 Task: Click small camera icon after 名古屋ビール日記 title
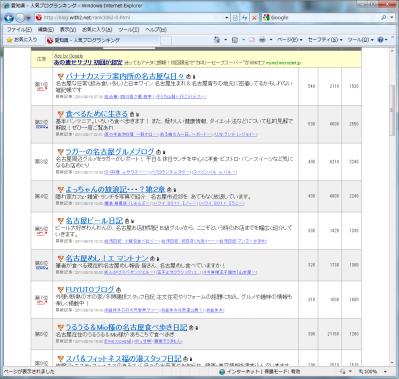pyautogui.click(x=127, y=221)
